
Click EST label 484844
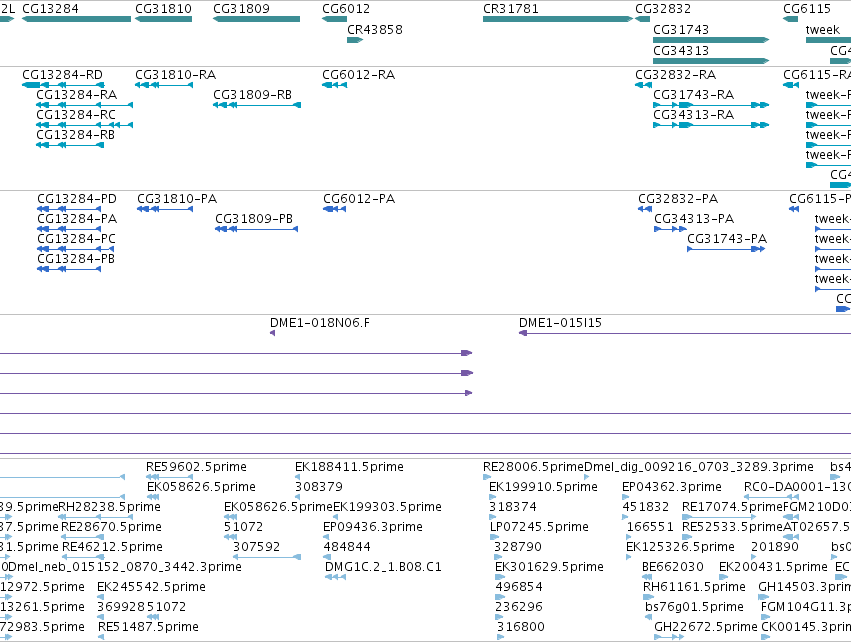pyautogui.click(x=347, y=547)
